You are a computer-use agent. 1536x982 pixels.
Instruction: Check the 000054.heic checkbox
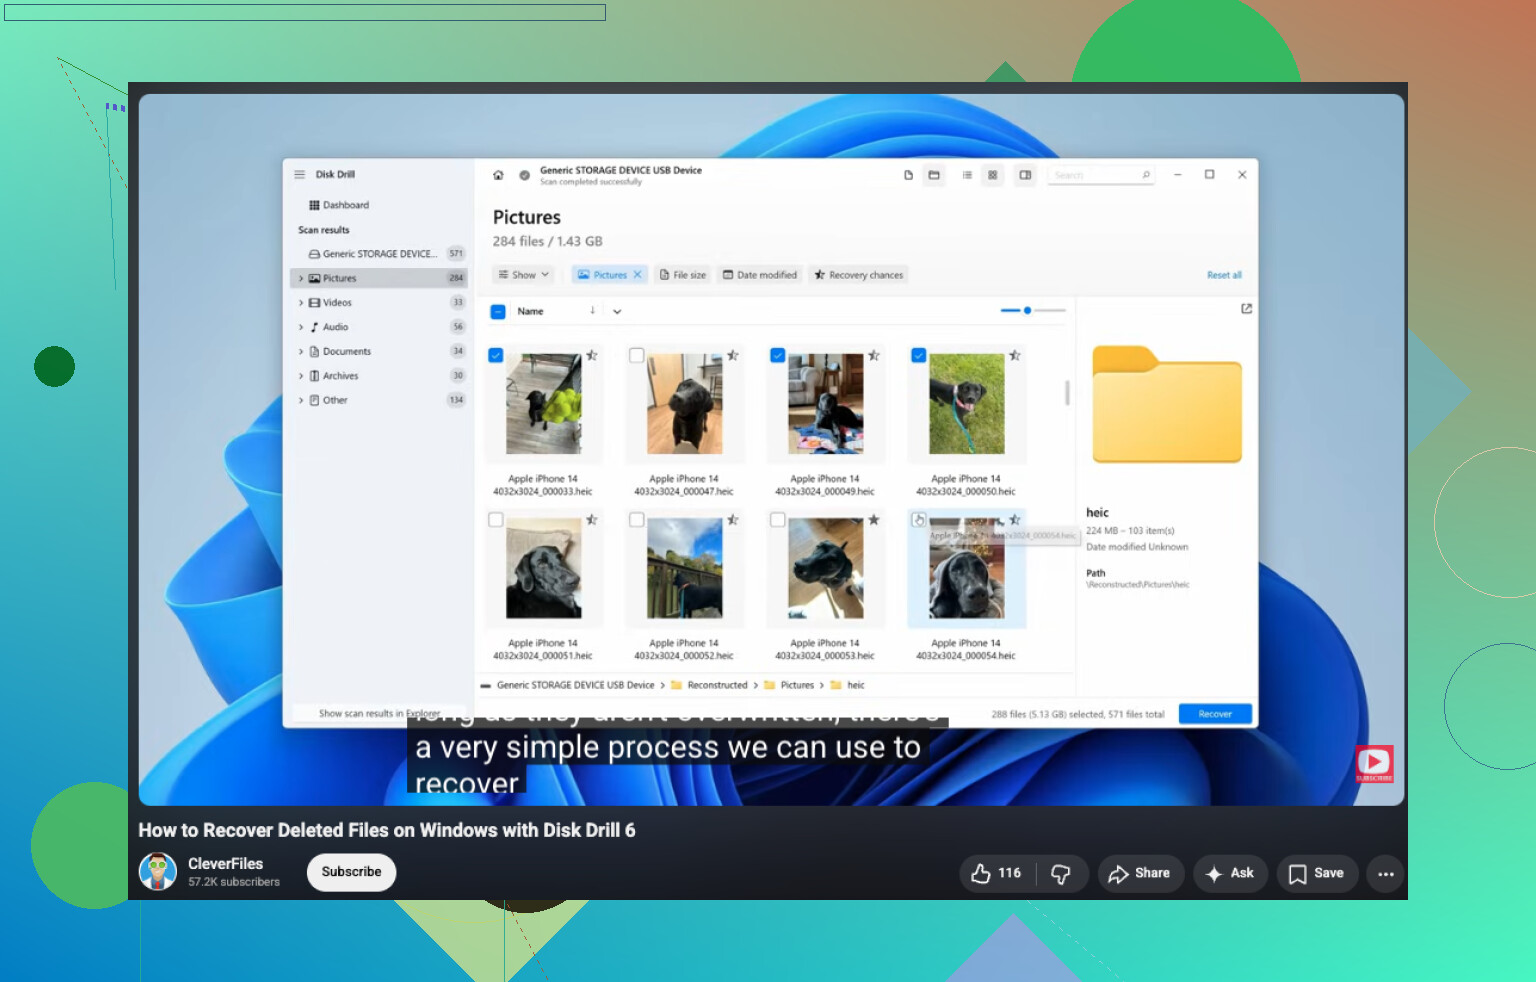coord(919,520)
